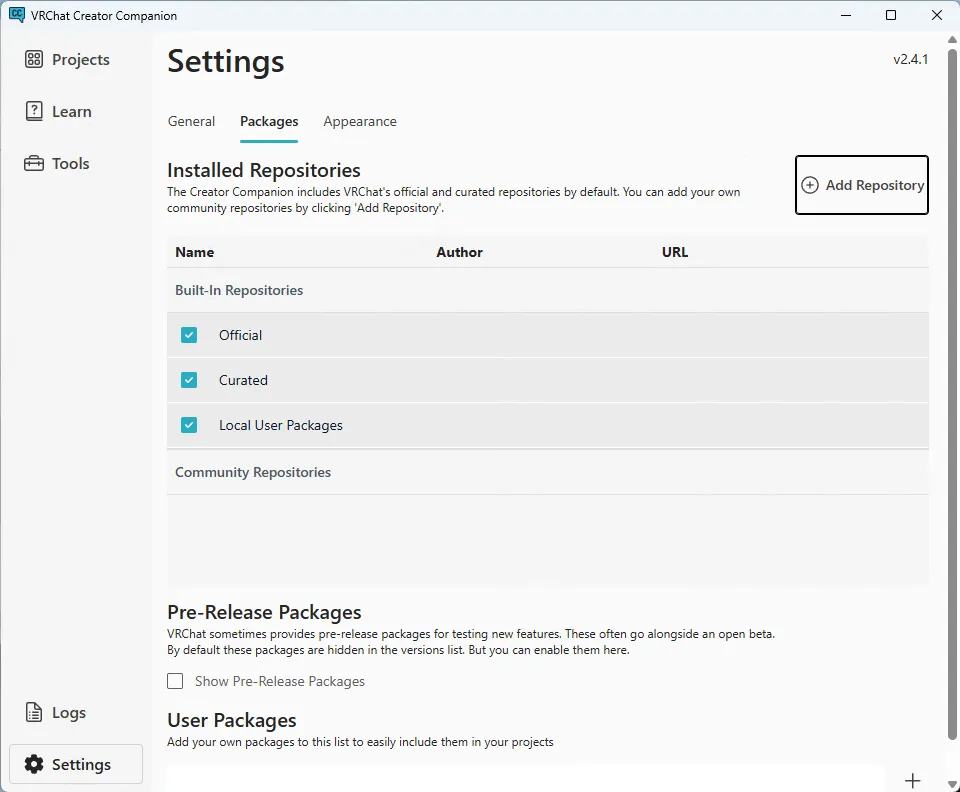Click the Built-In Repositories group row

coord(547,290)
